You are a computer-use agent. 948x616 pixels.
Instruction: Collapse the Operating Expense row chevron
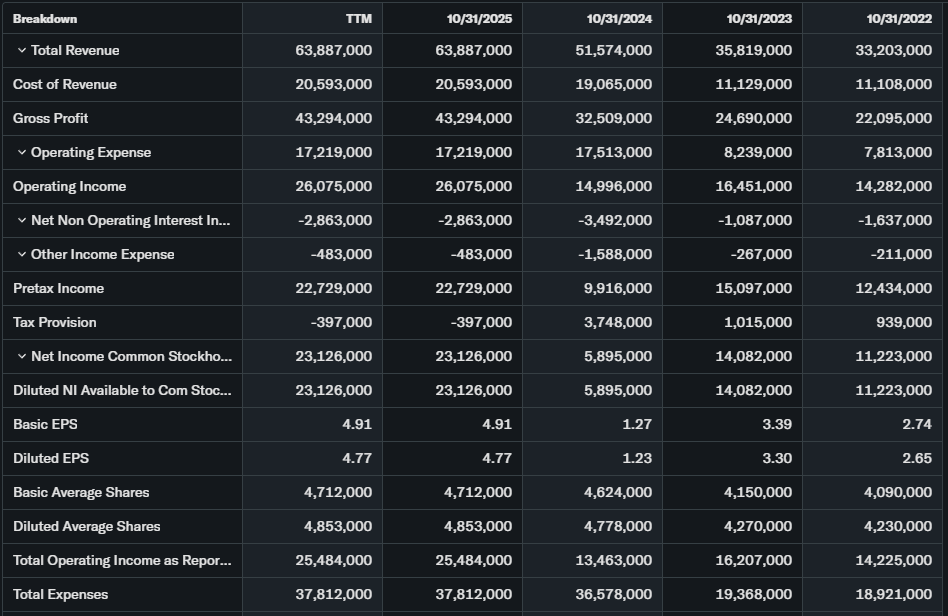[x=21, y=153]
